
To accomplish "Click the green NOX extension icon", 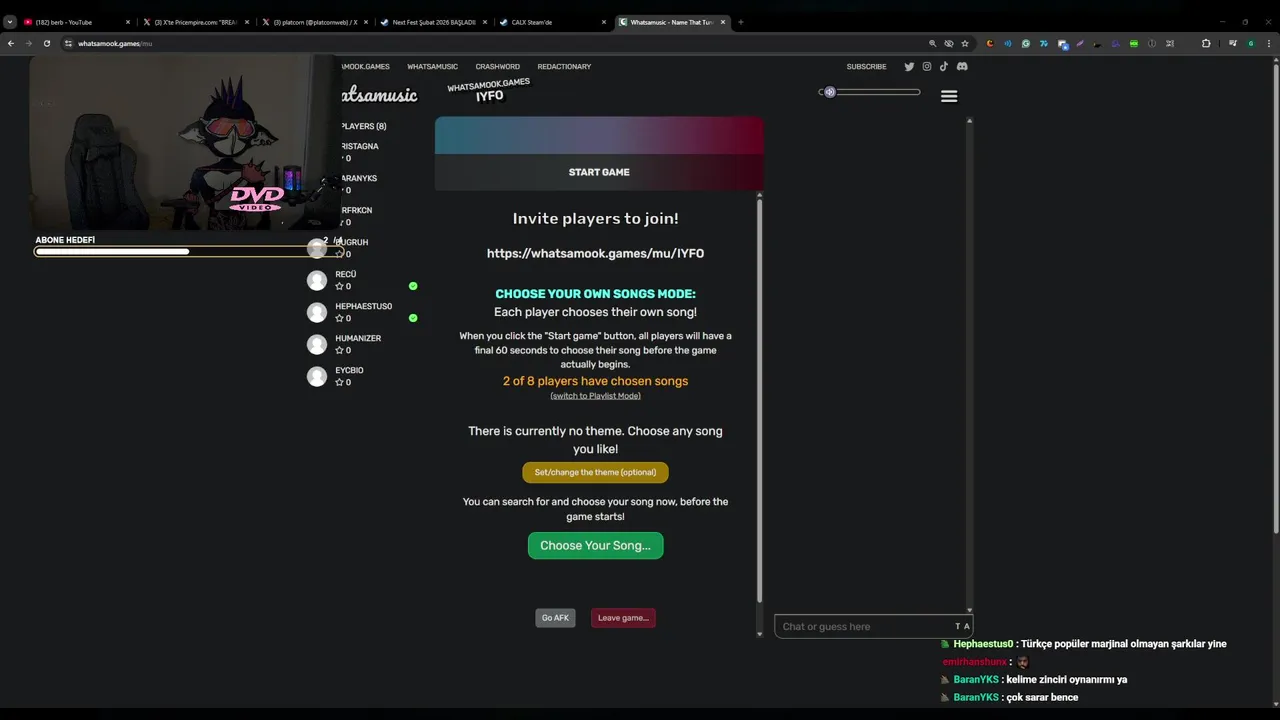I will click(1134, 44).
